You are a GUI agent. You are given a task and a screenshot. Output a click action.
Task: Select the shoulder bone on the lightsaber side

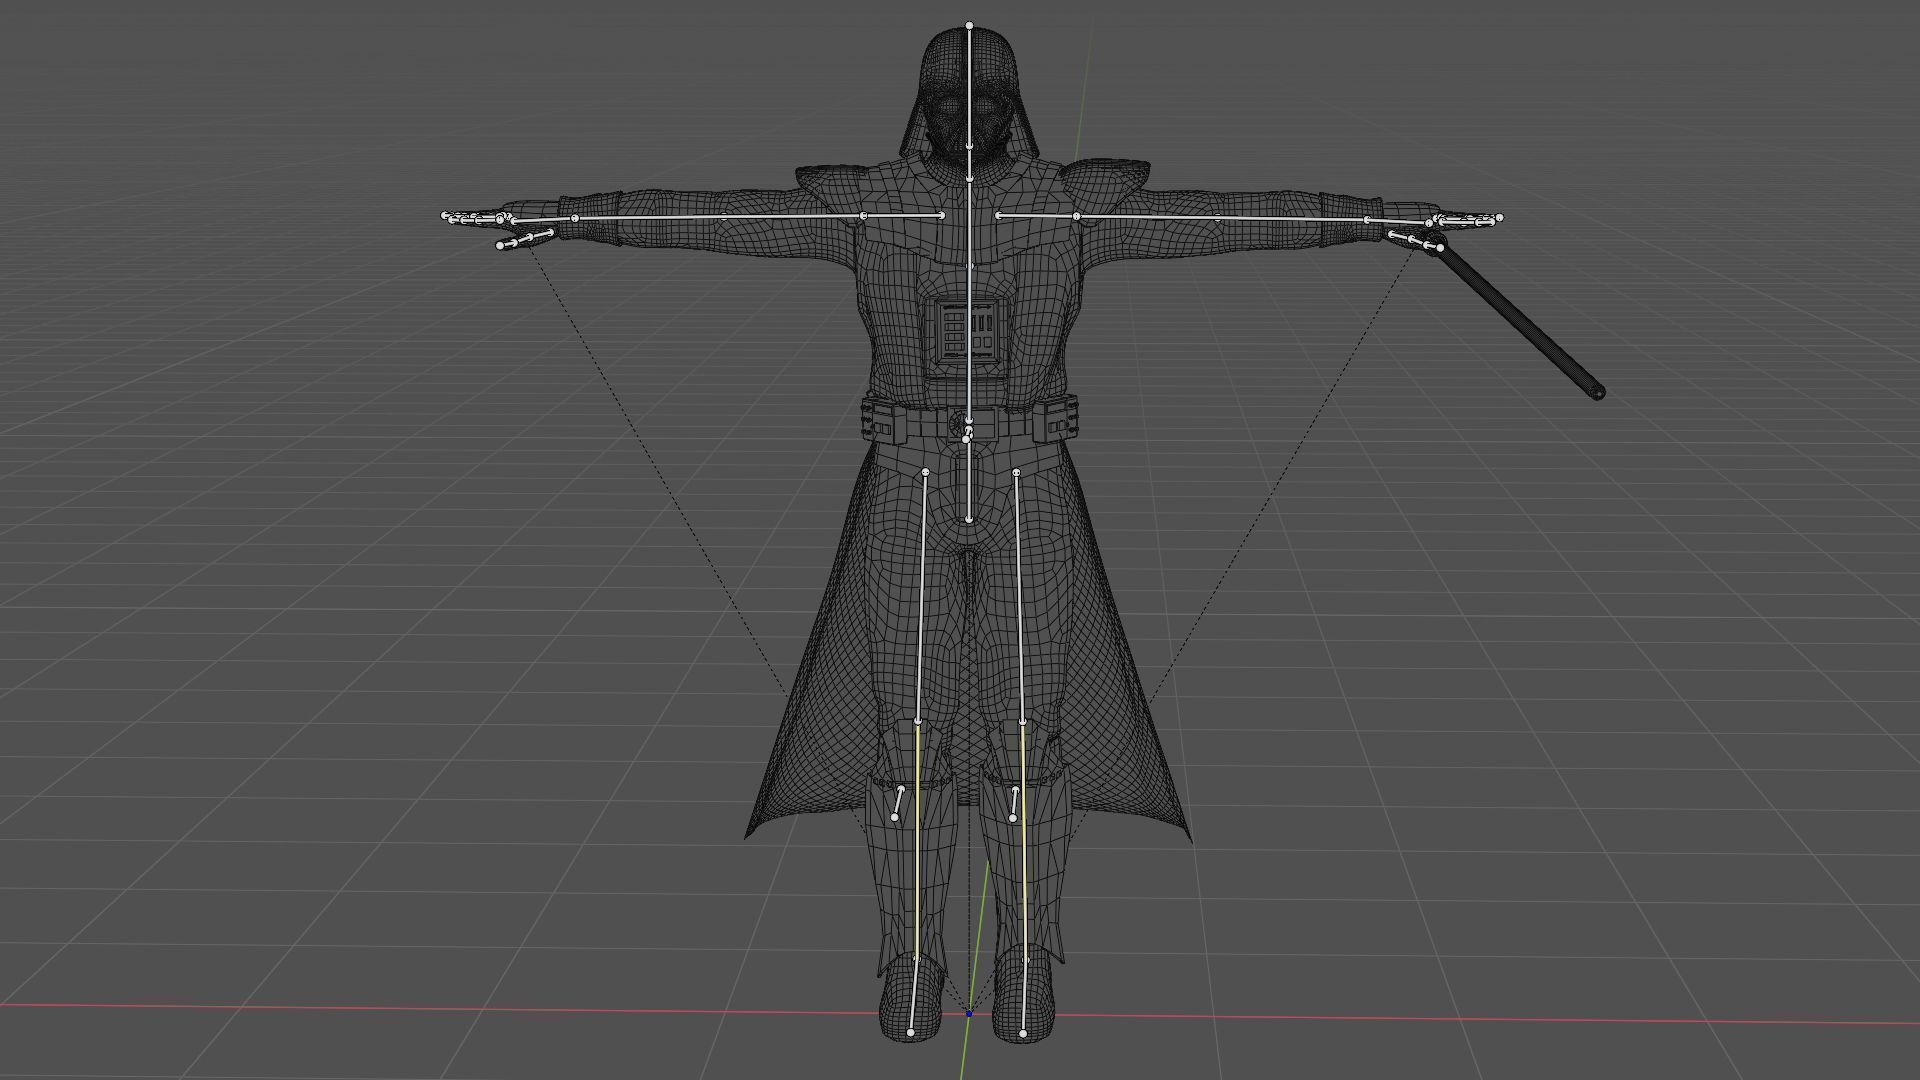[x=1037, y=216]
